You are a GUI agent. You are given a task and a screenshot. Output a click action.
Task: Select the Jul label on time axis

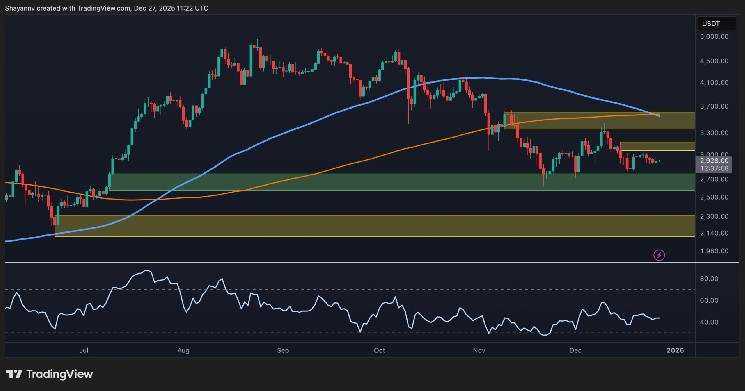click(84, 351)
